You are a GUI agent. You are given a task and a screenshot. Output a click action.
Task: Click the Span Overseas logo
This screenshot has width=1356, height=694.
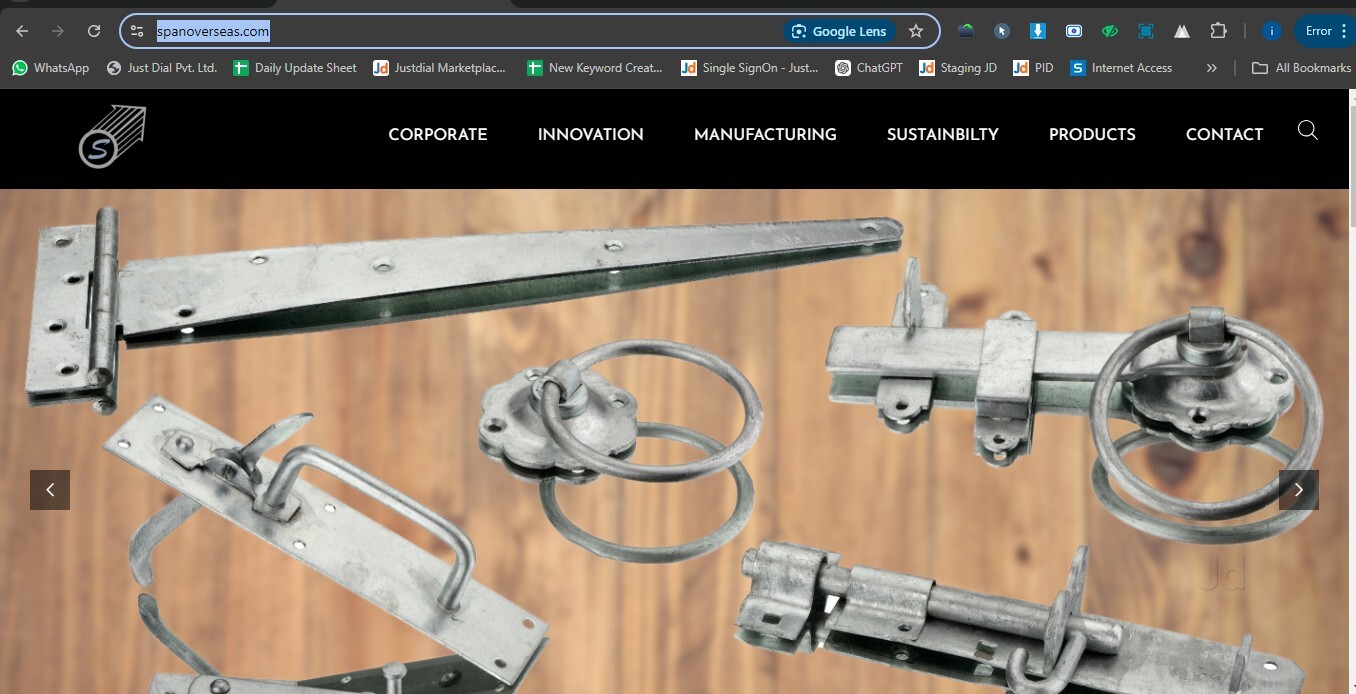click(112, 136)
